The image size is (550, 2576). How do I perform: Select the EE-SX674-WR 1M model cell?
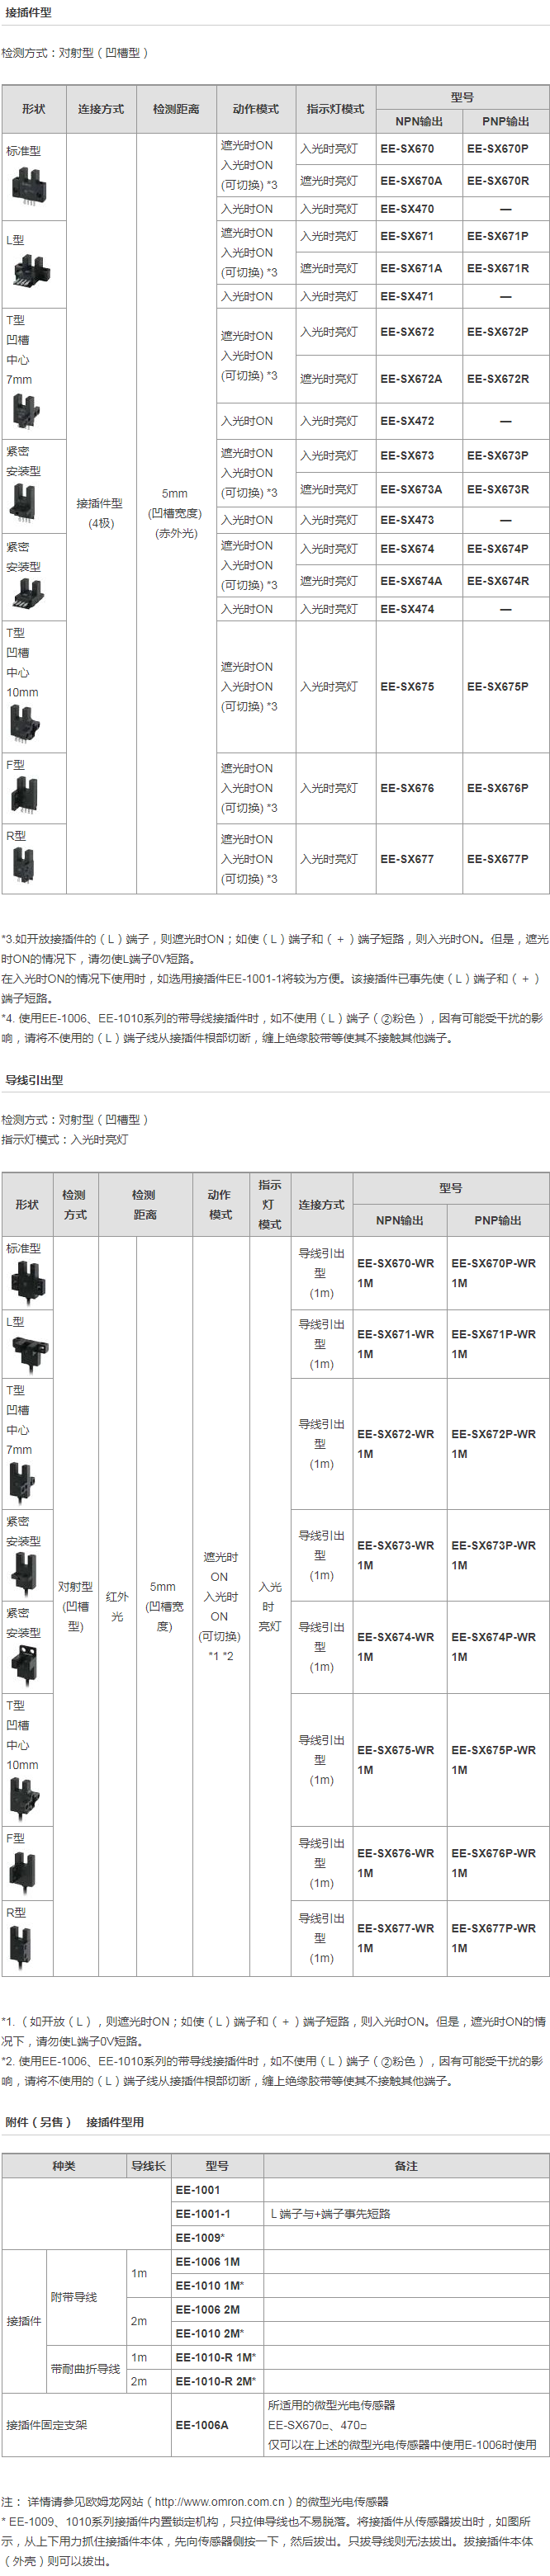point(399,1647)
